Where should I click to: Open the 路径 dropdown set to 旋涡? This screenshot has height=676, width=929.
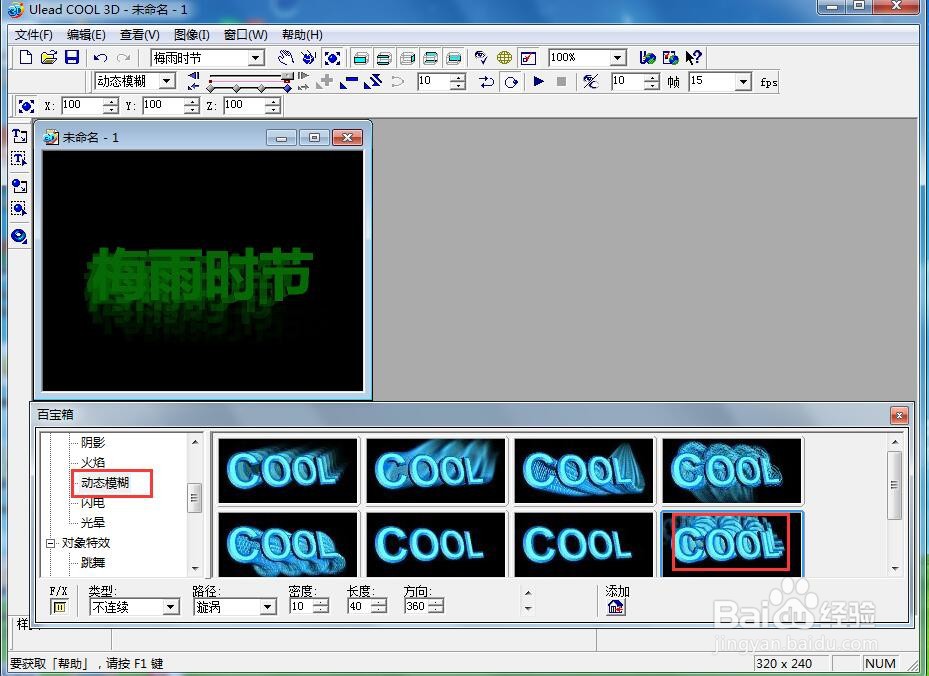(268, 607)
